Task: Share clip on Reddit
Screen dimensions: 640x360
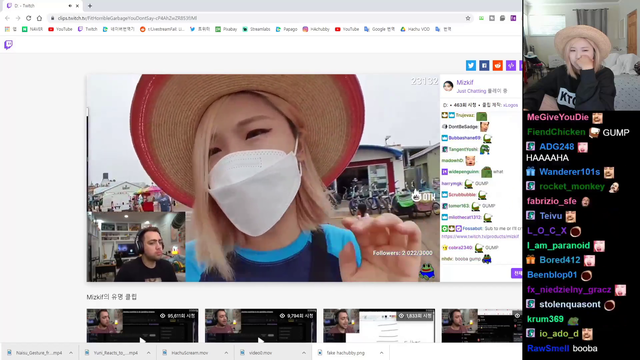Action: click(498, 65)
